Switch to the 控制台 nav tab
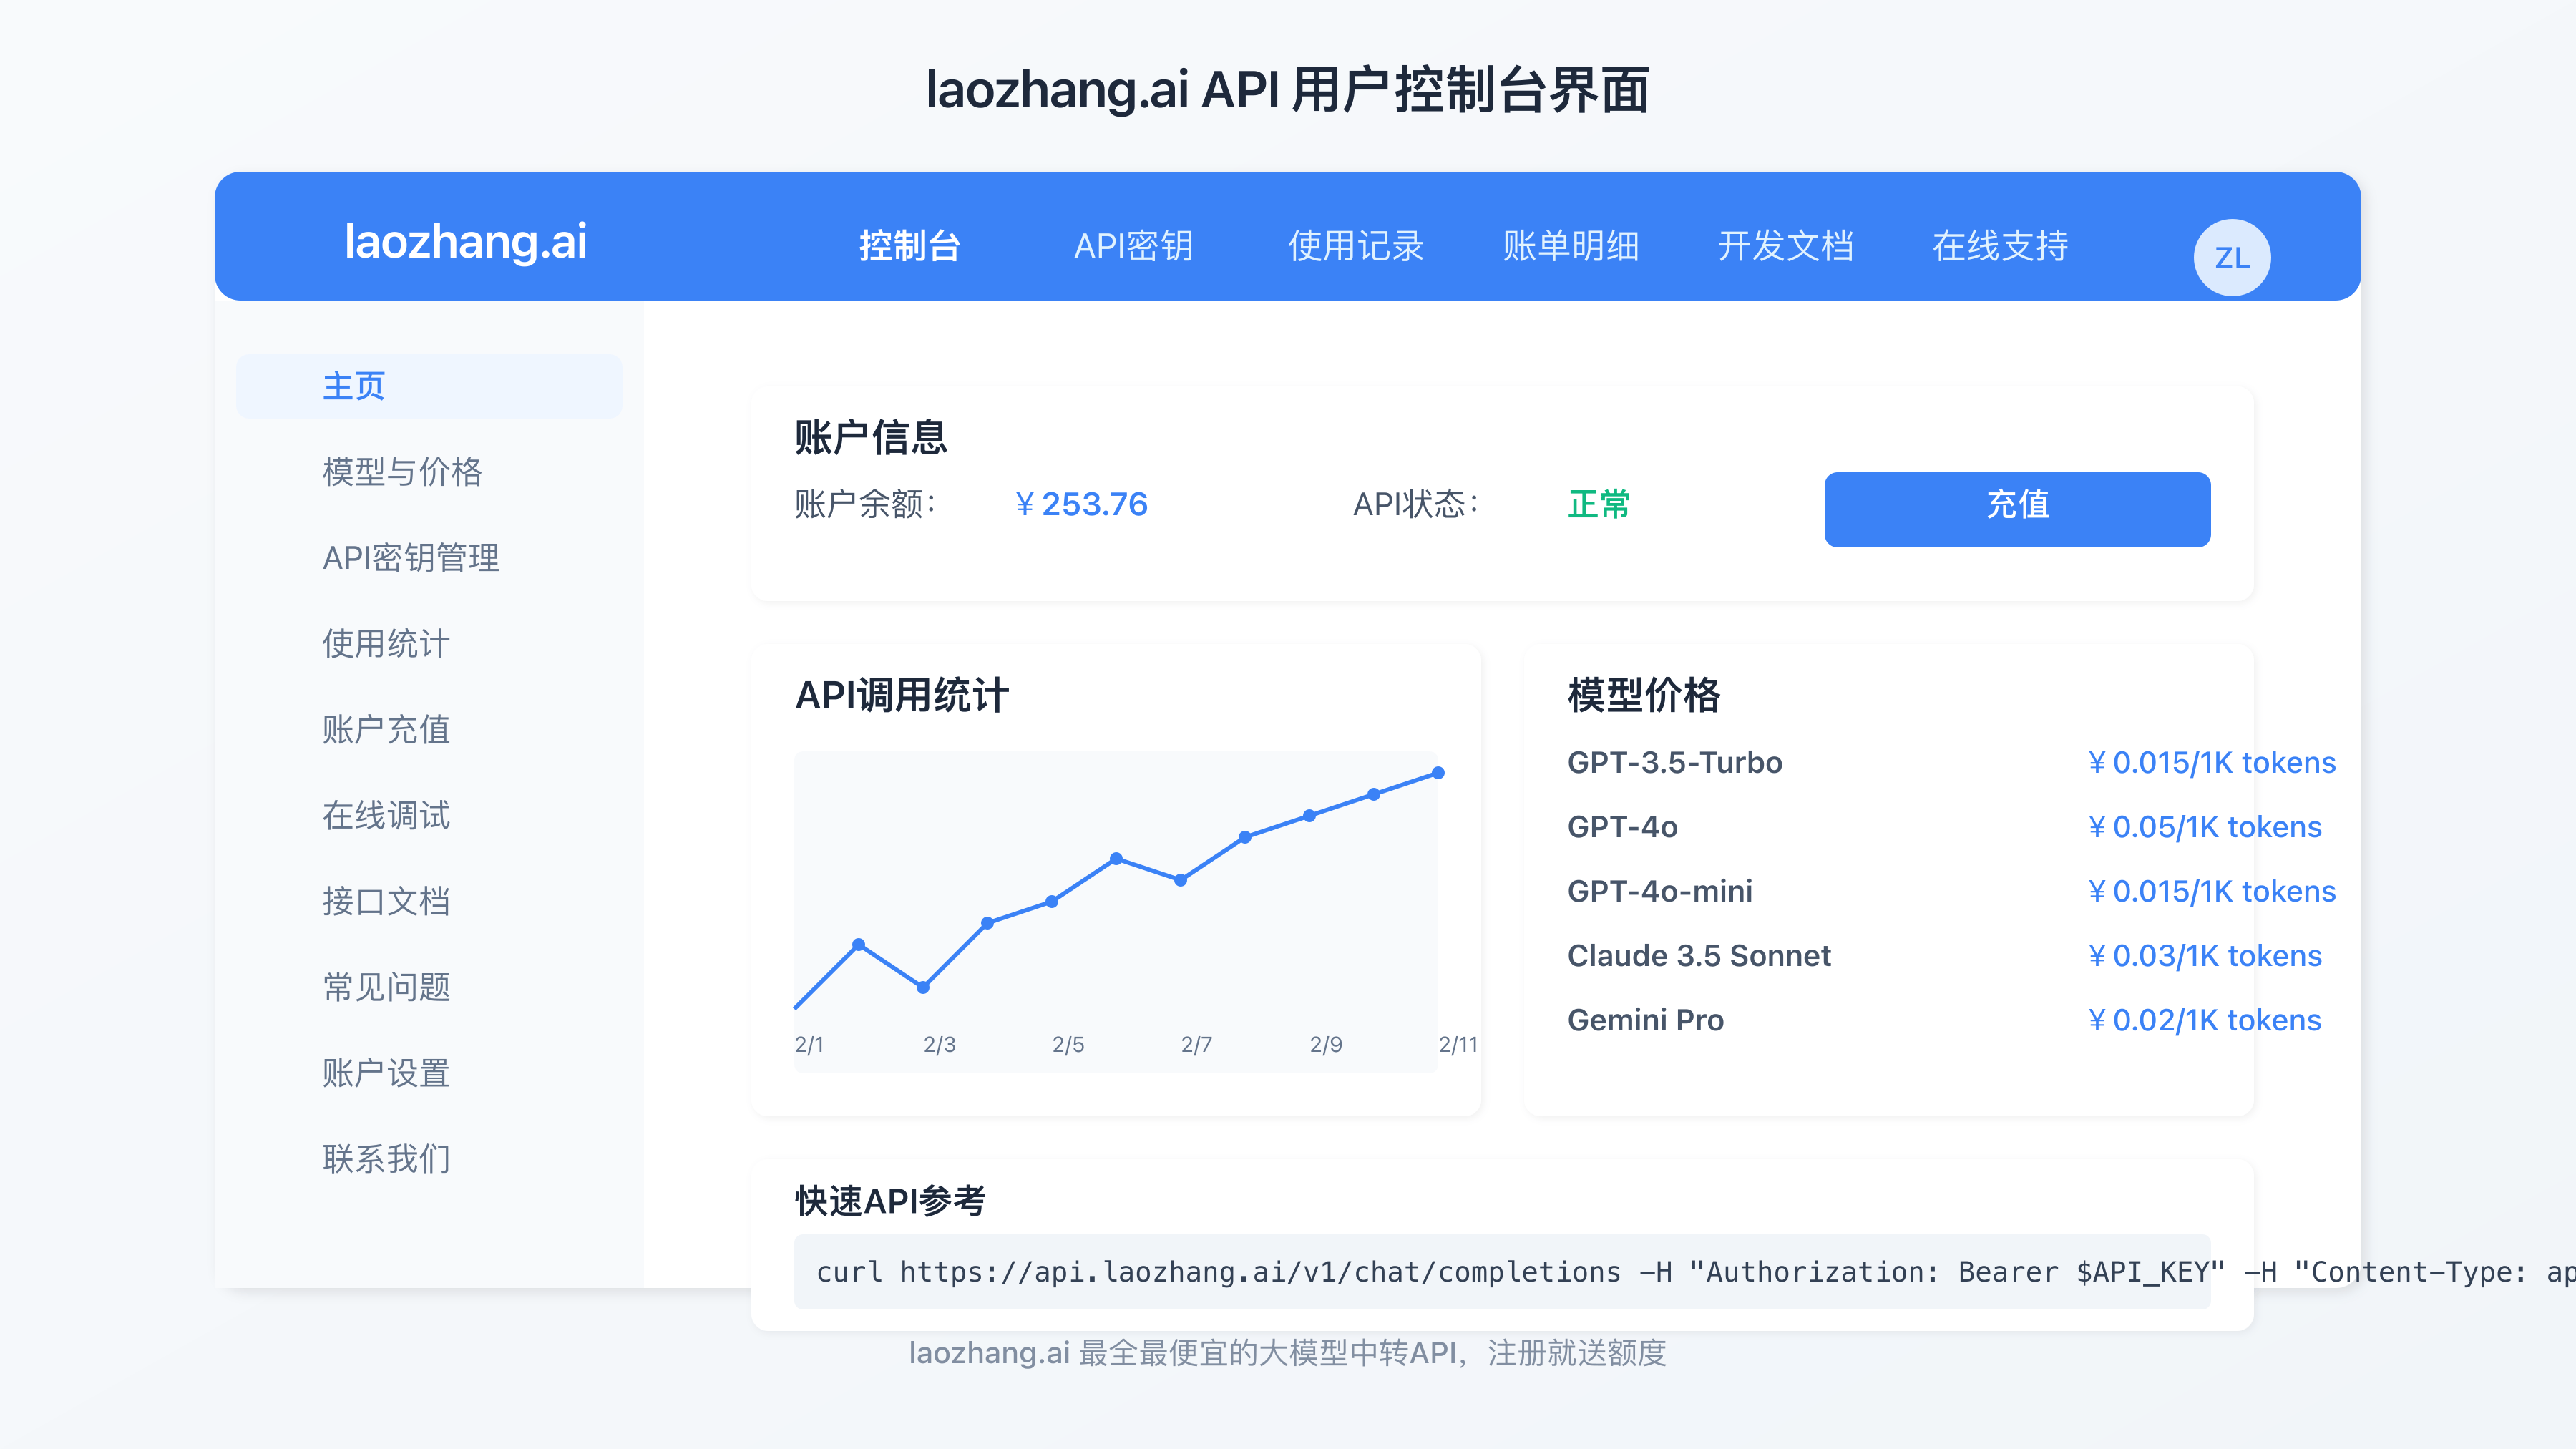The width and height of the screenshot is (2576, 1449). tap(909, 246)
